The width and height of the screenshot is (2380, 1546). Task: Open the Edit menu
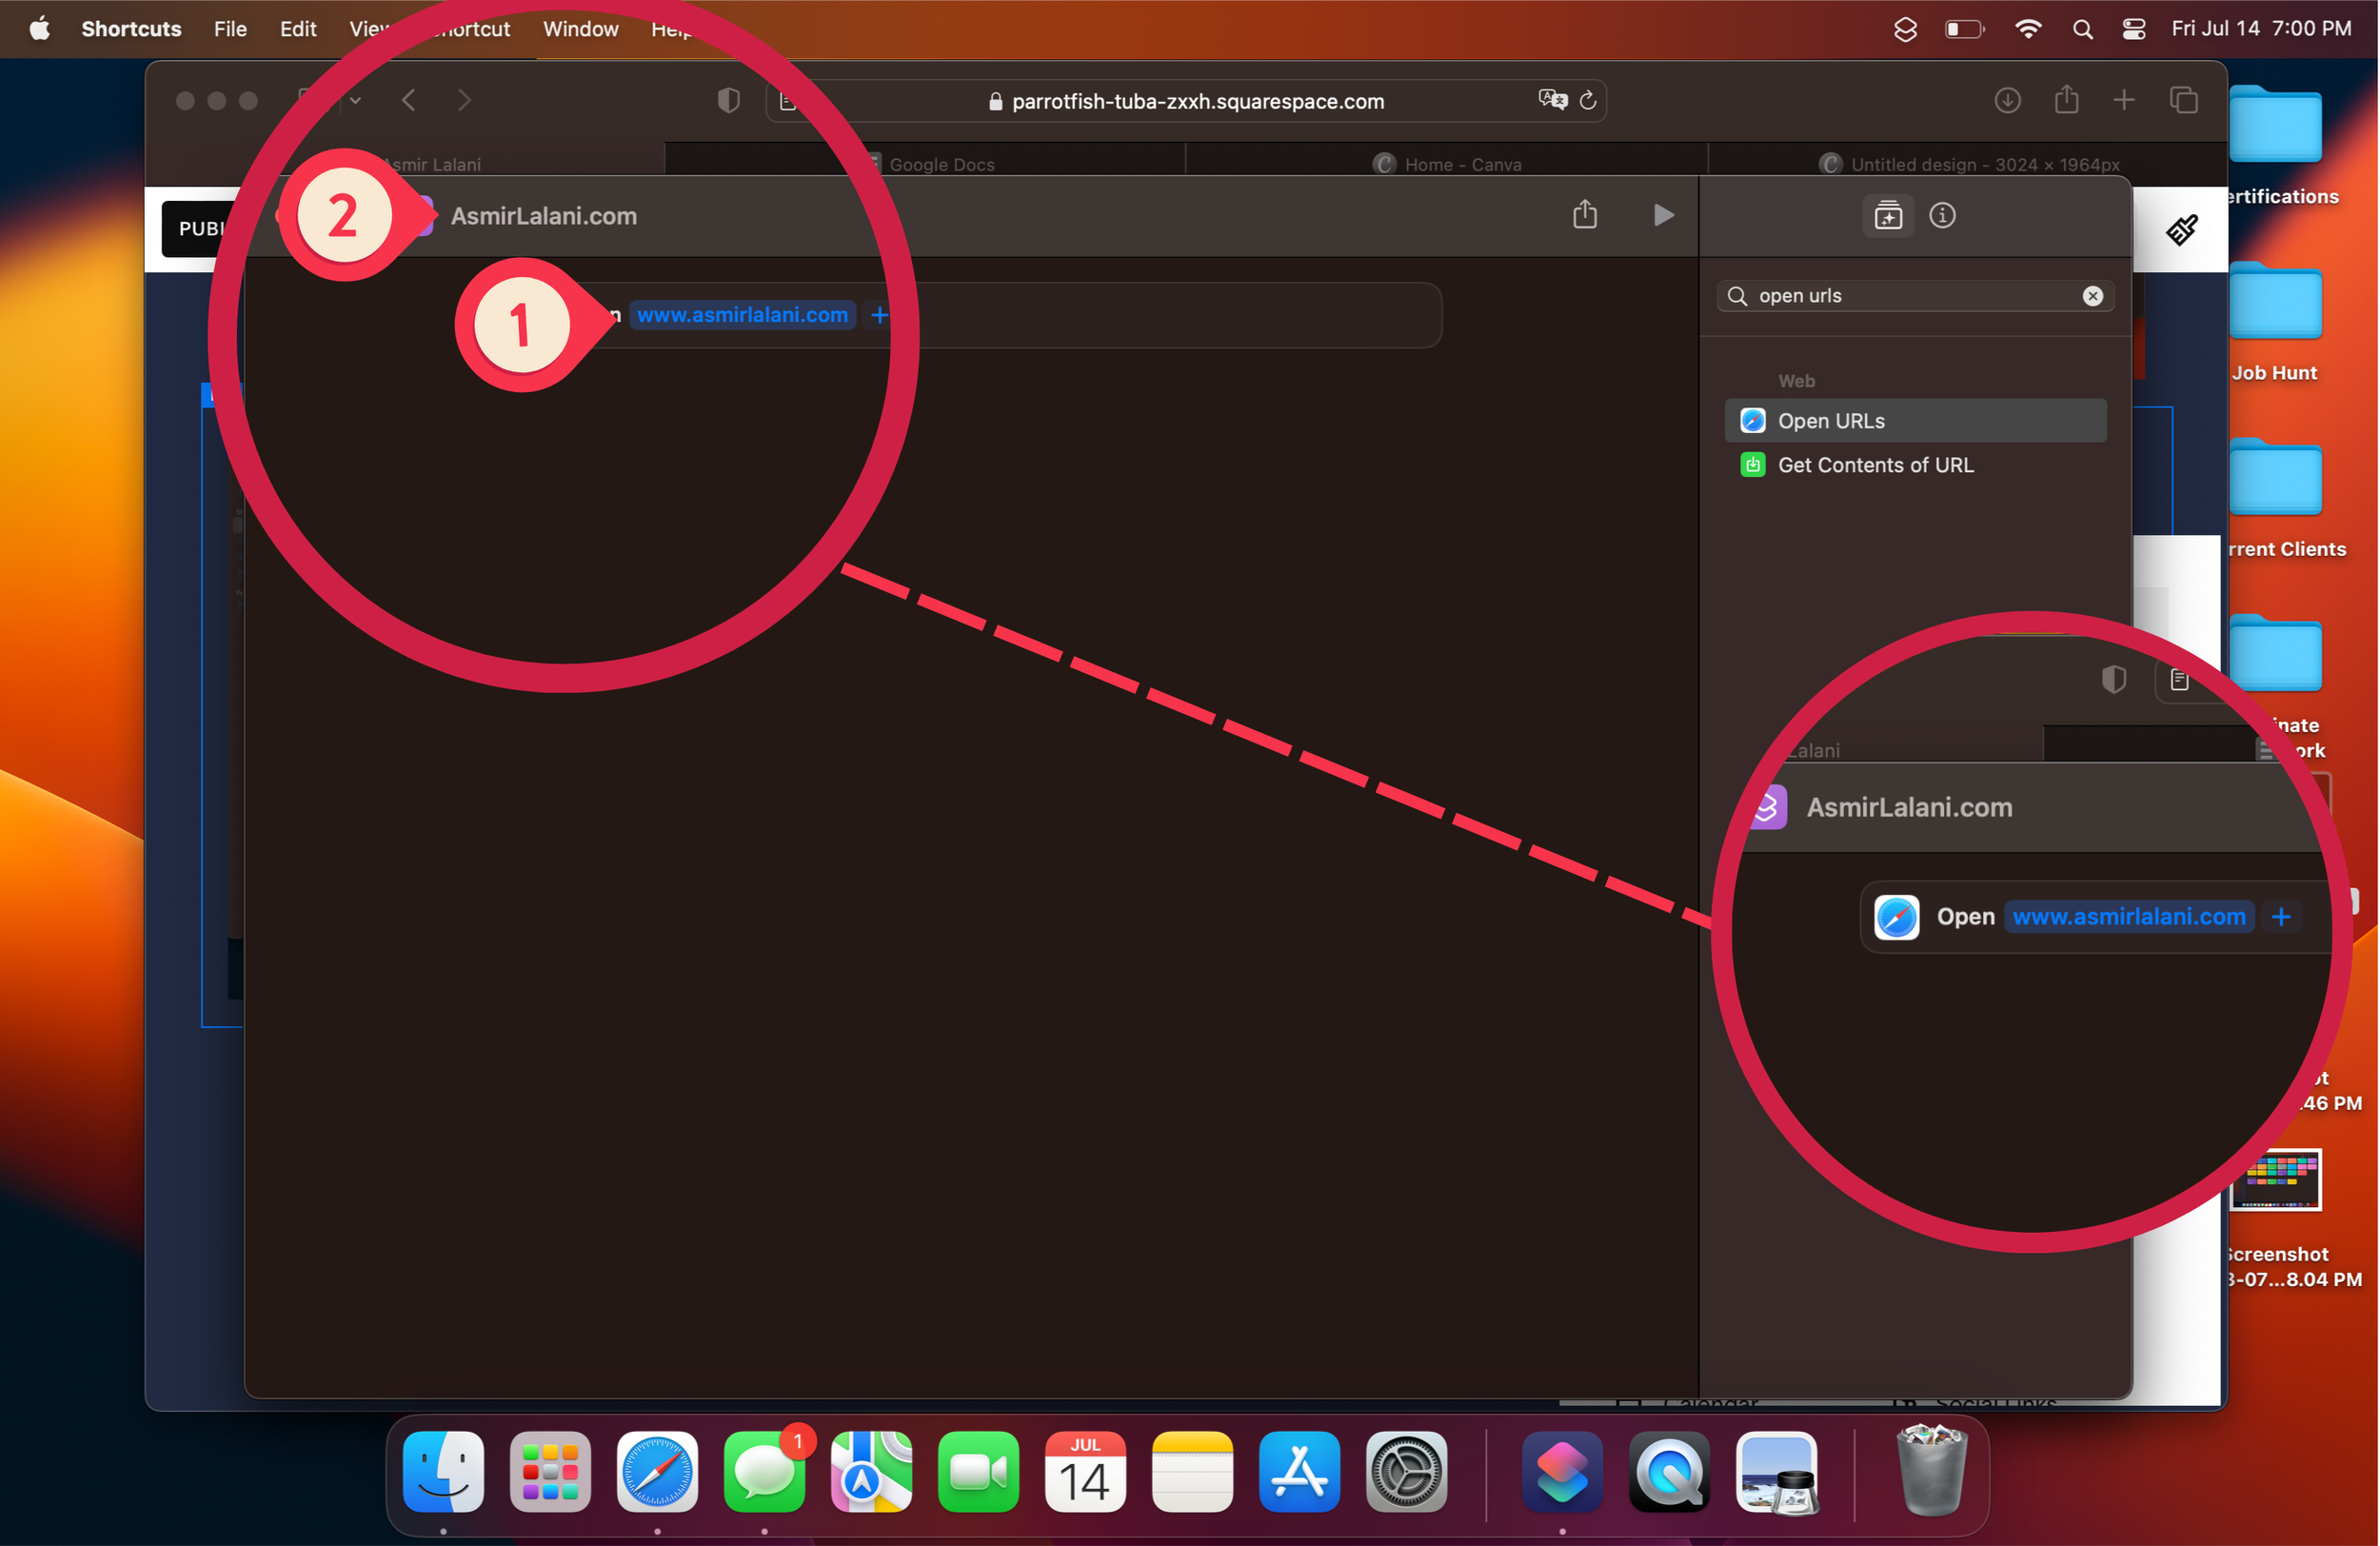click(x=297, y=29)
